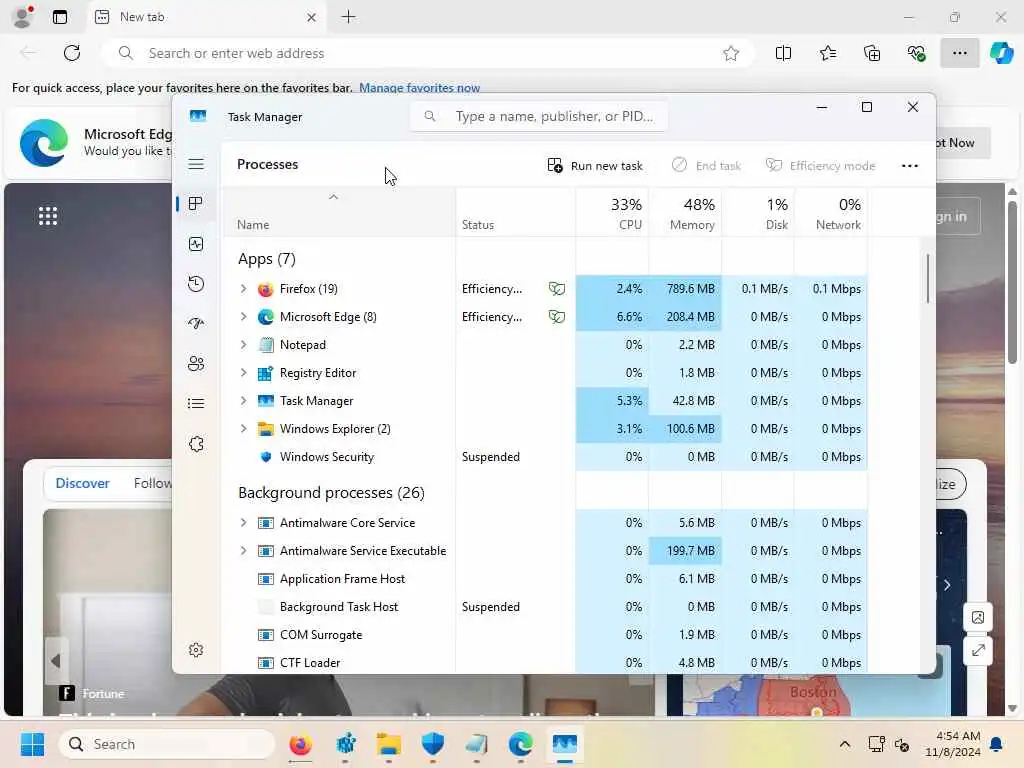This screenshot has height=768, width=1024.
Task: Sort processes by CPU column
Action: 613,213
